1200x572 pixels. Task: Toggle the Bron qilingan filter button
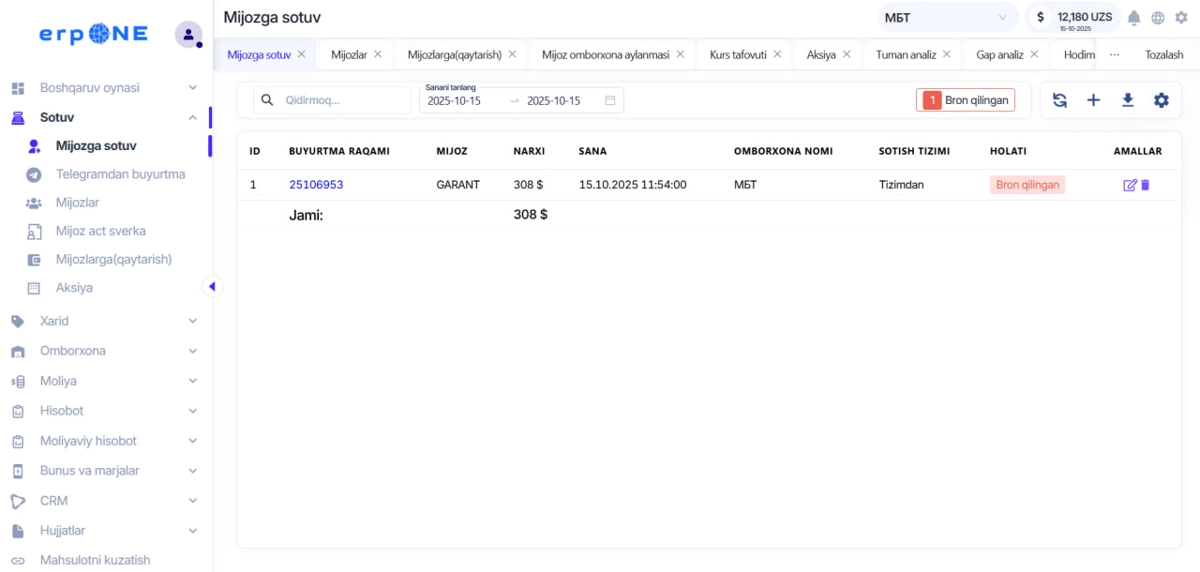tap(965, 100)
